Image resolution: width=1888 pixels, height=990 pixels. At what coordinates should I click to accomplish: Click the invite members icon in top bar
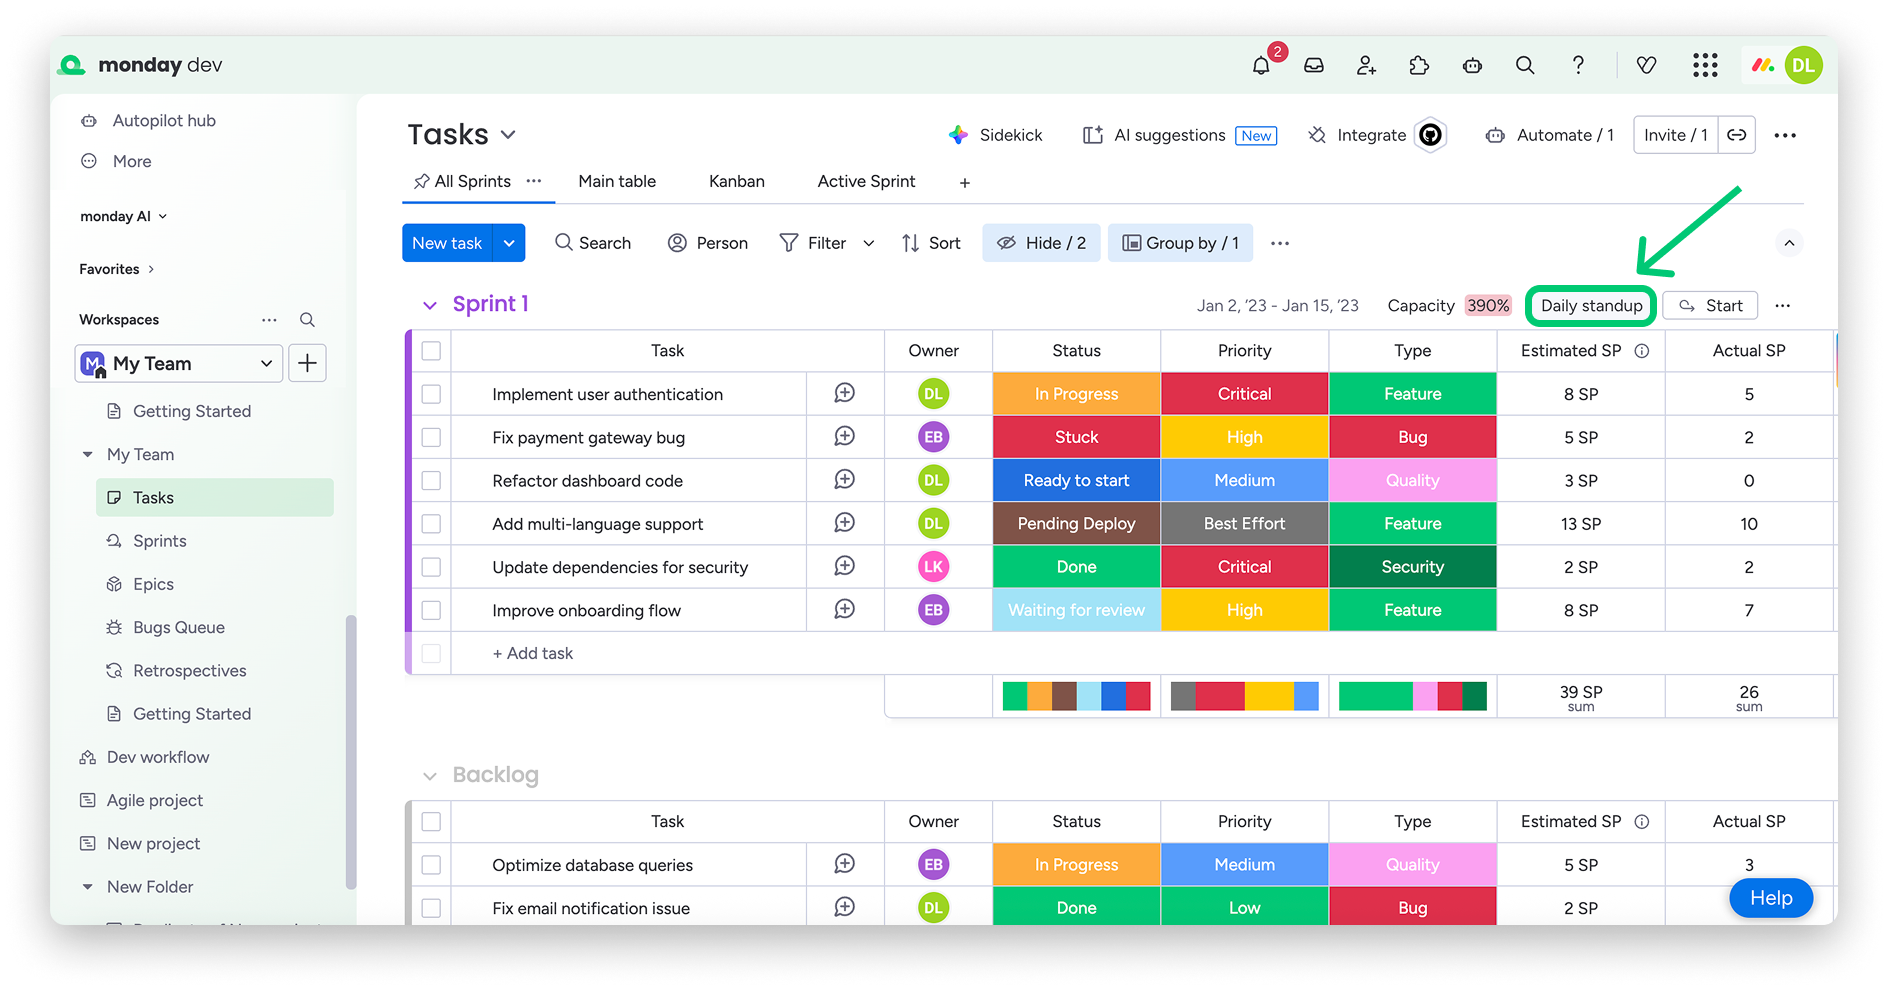[1366, 66]
